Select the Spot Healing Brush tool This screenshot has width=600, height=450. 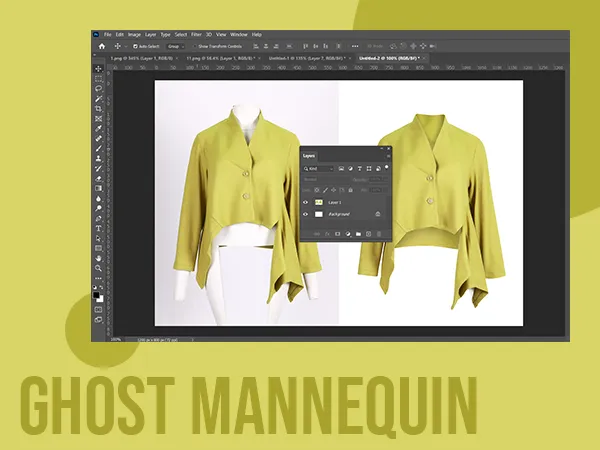click(98, 139)
